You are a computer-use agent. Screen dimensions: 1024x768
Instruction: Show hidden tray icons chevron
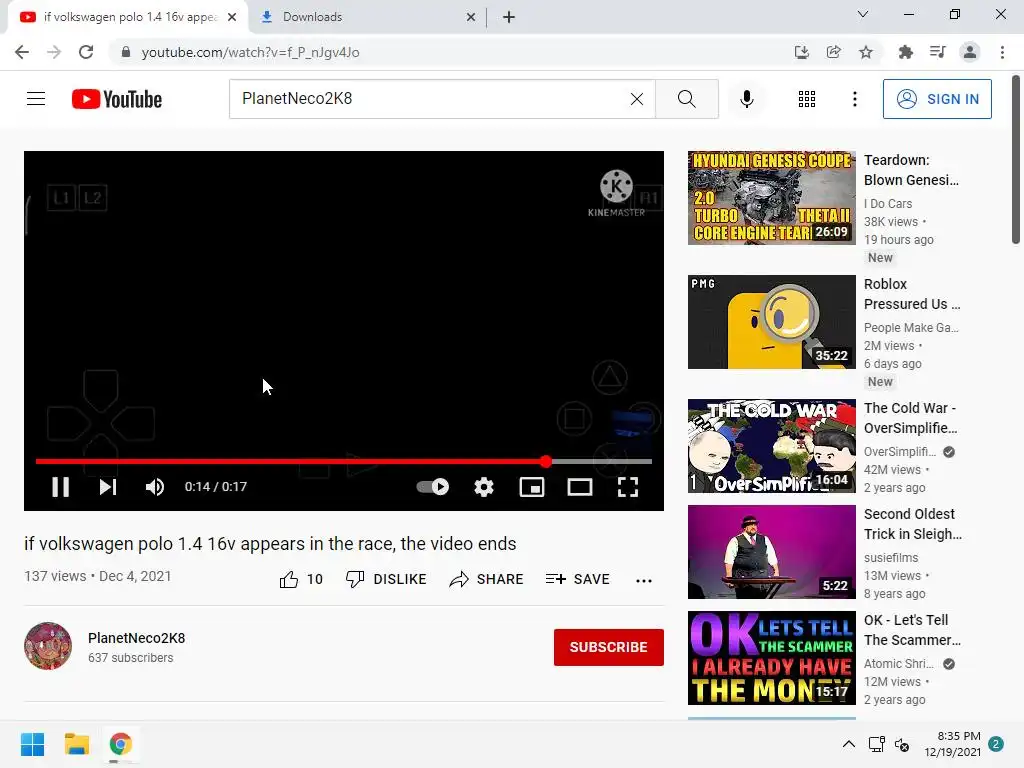[x=848, y=744]
